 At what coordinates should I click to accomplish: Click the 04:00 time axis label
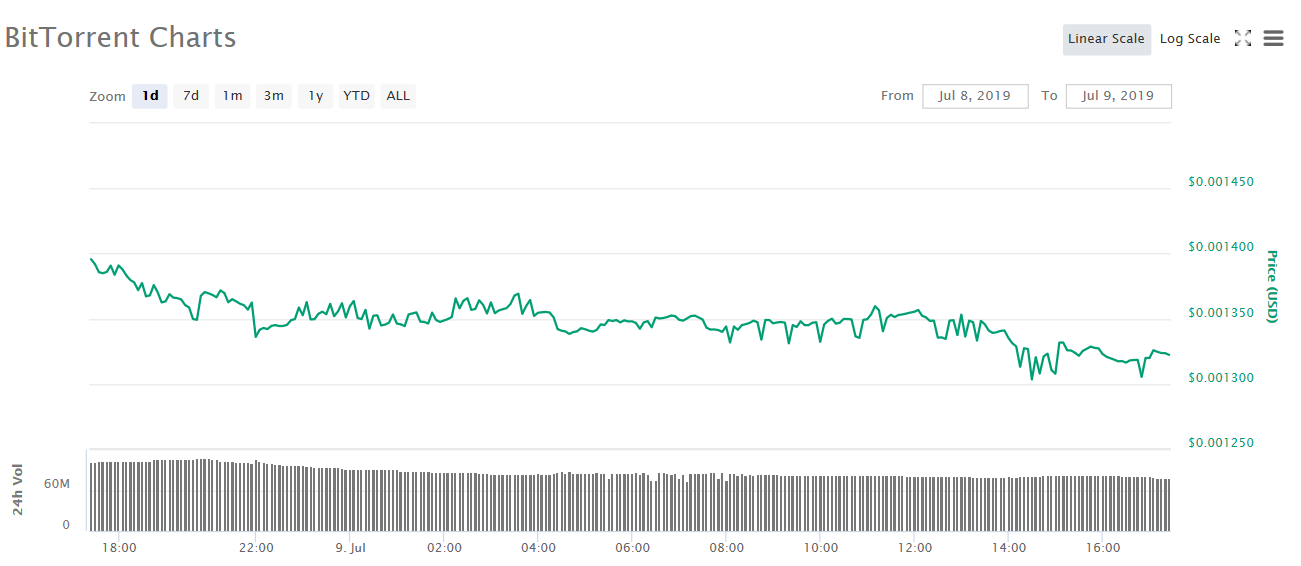[x=538, y=547]
